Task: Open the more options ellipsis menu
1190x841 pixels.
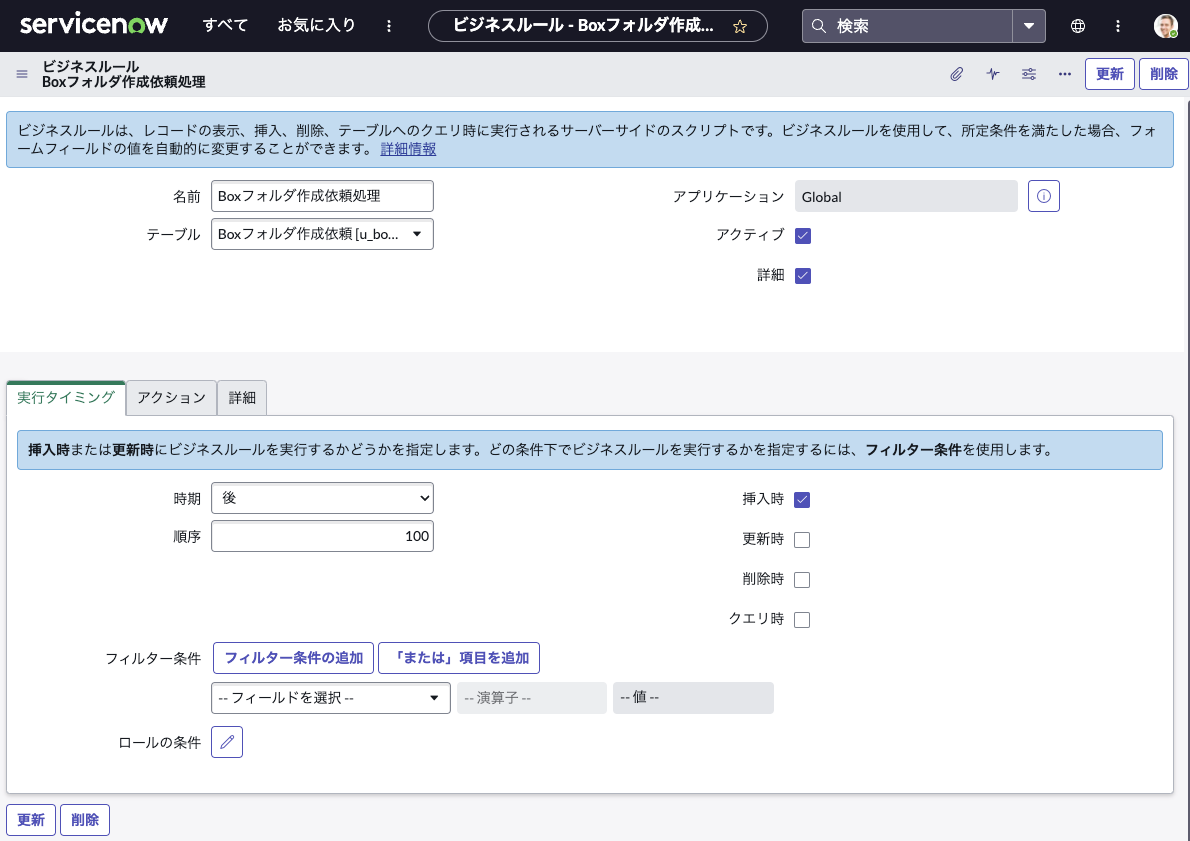Action: [1064, 74]
